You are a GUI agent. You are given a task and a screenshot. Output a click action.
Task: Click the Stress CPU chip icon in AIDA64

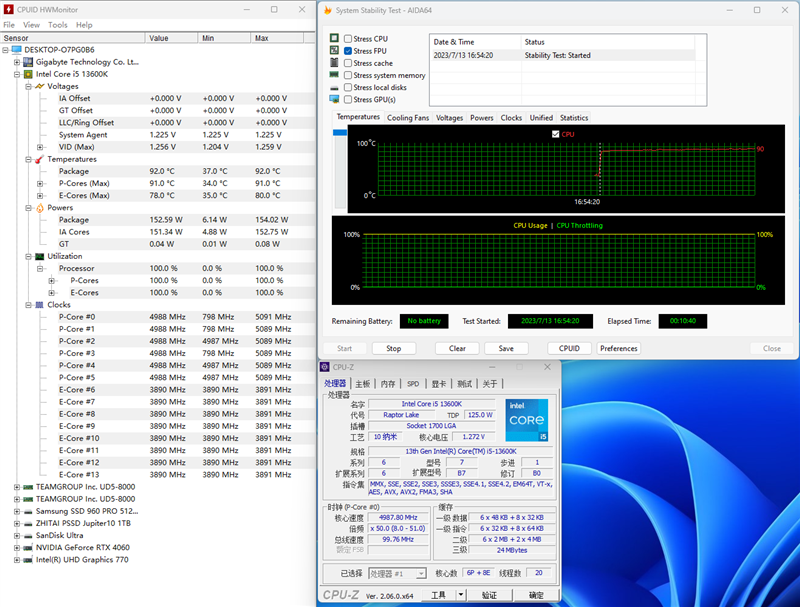tap(334, 38)
